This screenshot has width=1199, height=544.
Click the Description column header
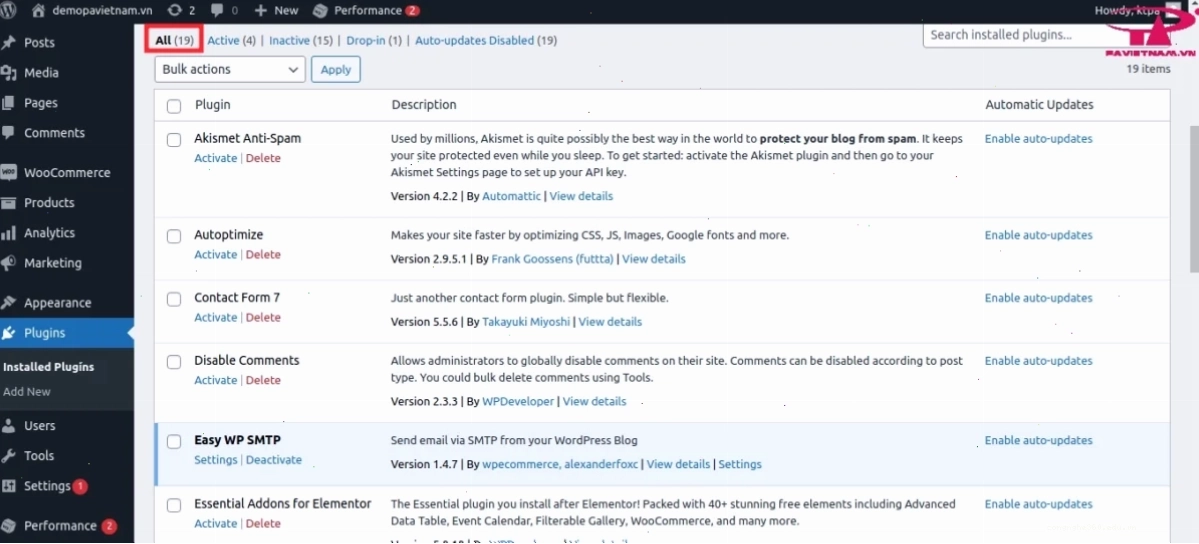[424, 105]
